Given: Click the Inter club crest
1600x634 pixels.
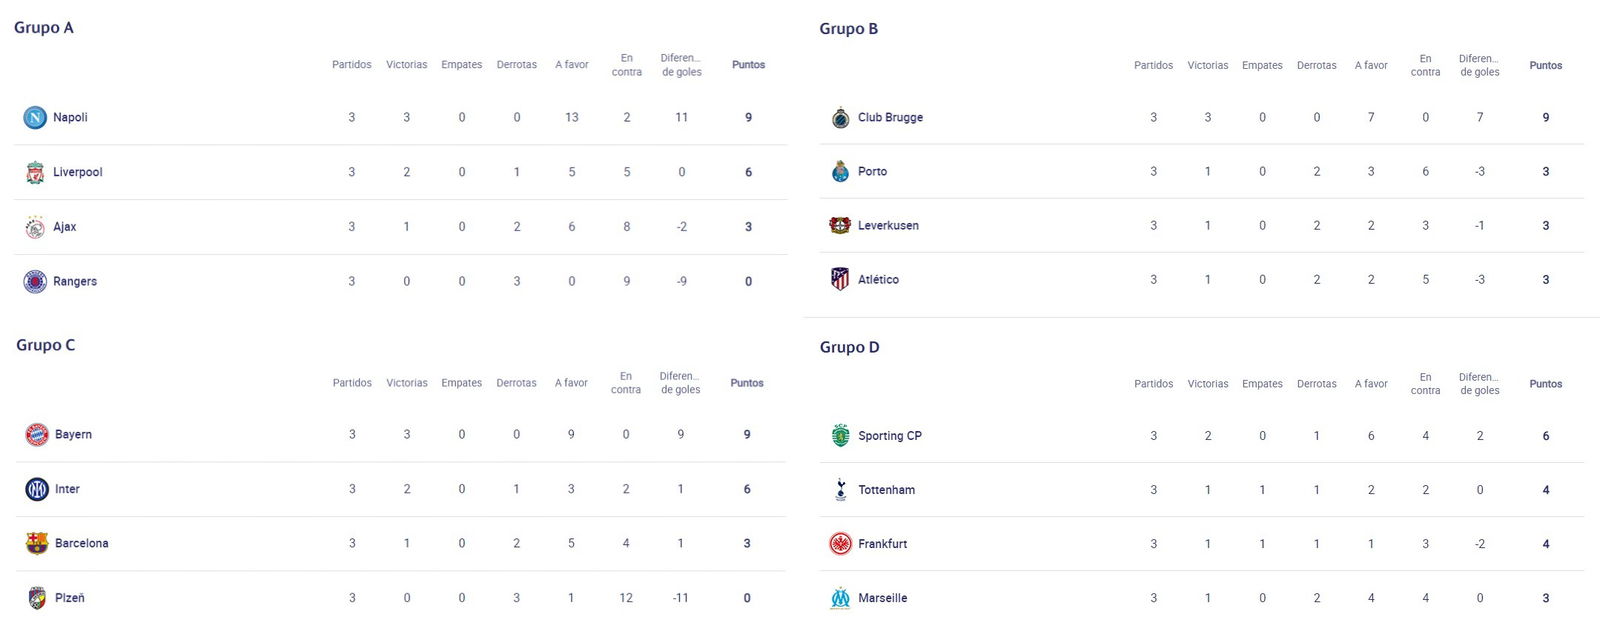Looking at the screenshot, I should point(37,489).
